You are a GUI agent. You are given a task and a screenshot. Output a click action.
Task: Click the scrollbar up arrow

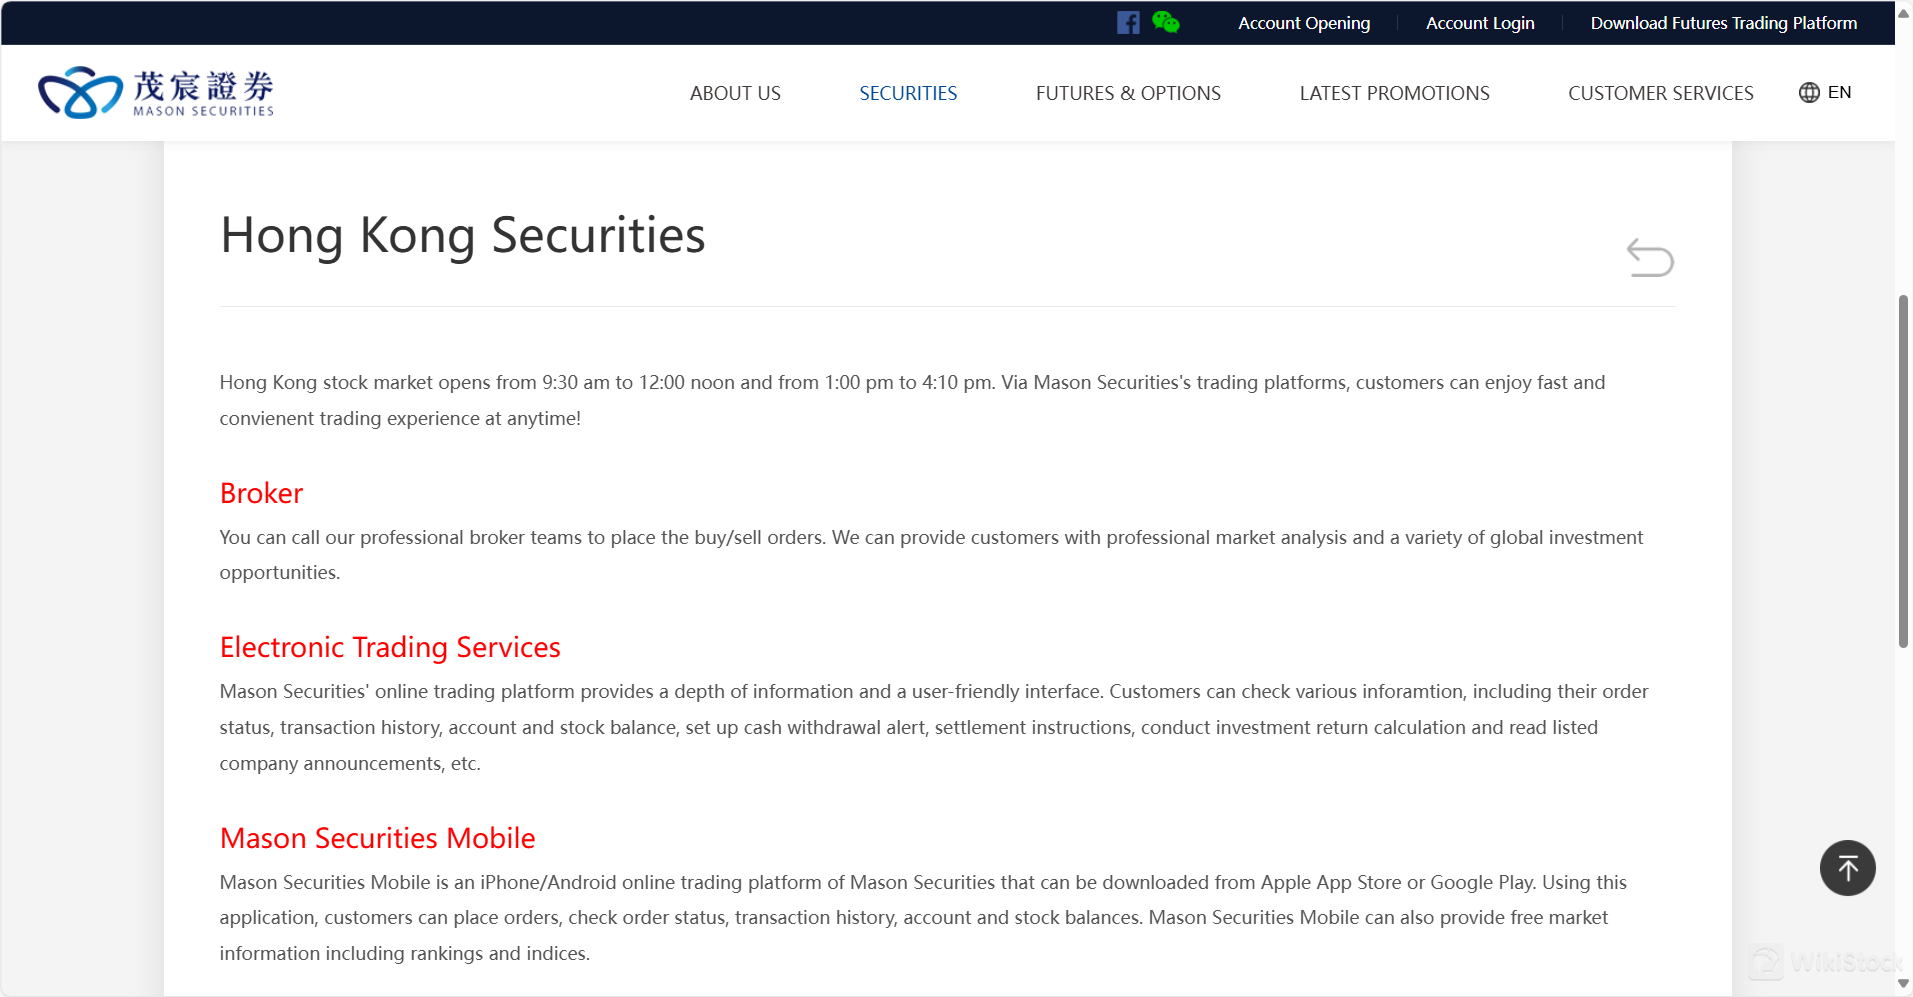(x=1903, y=13)
